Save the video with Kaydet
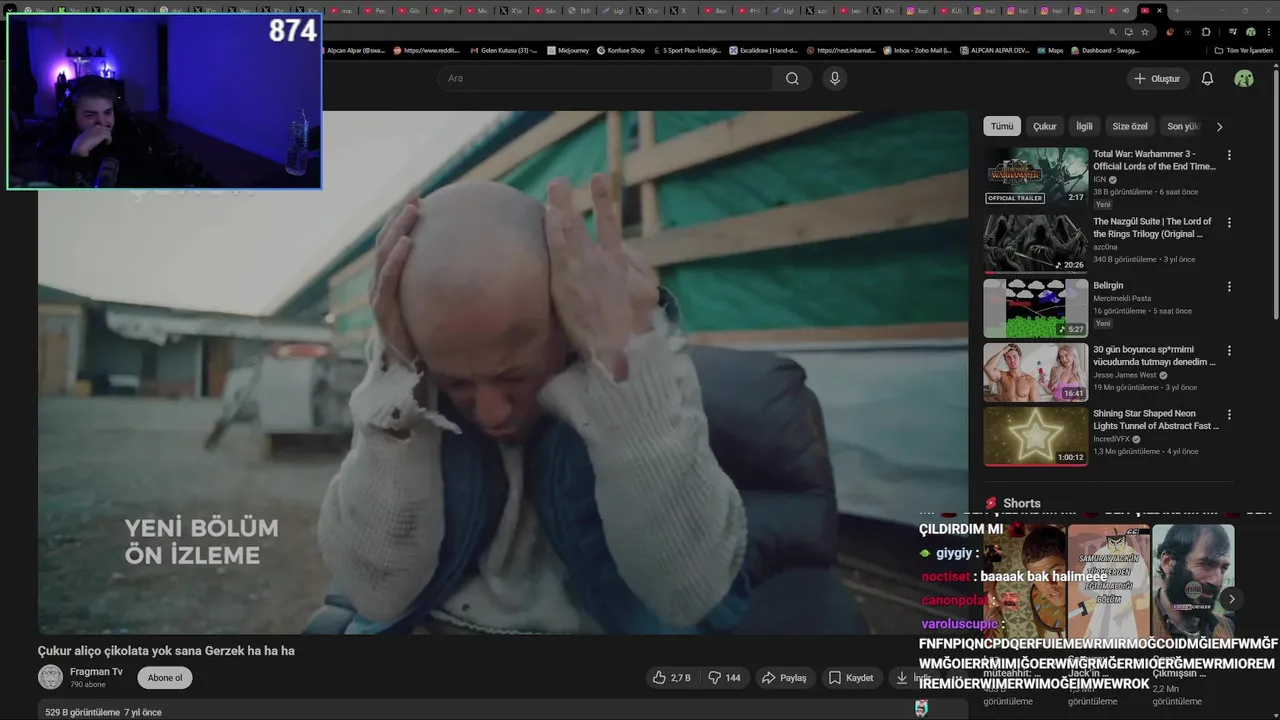Viewport: 1280px width, 720px height. click(x=851, y=678)
